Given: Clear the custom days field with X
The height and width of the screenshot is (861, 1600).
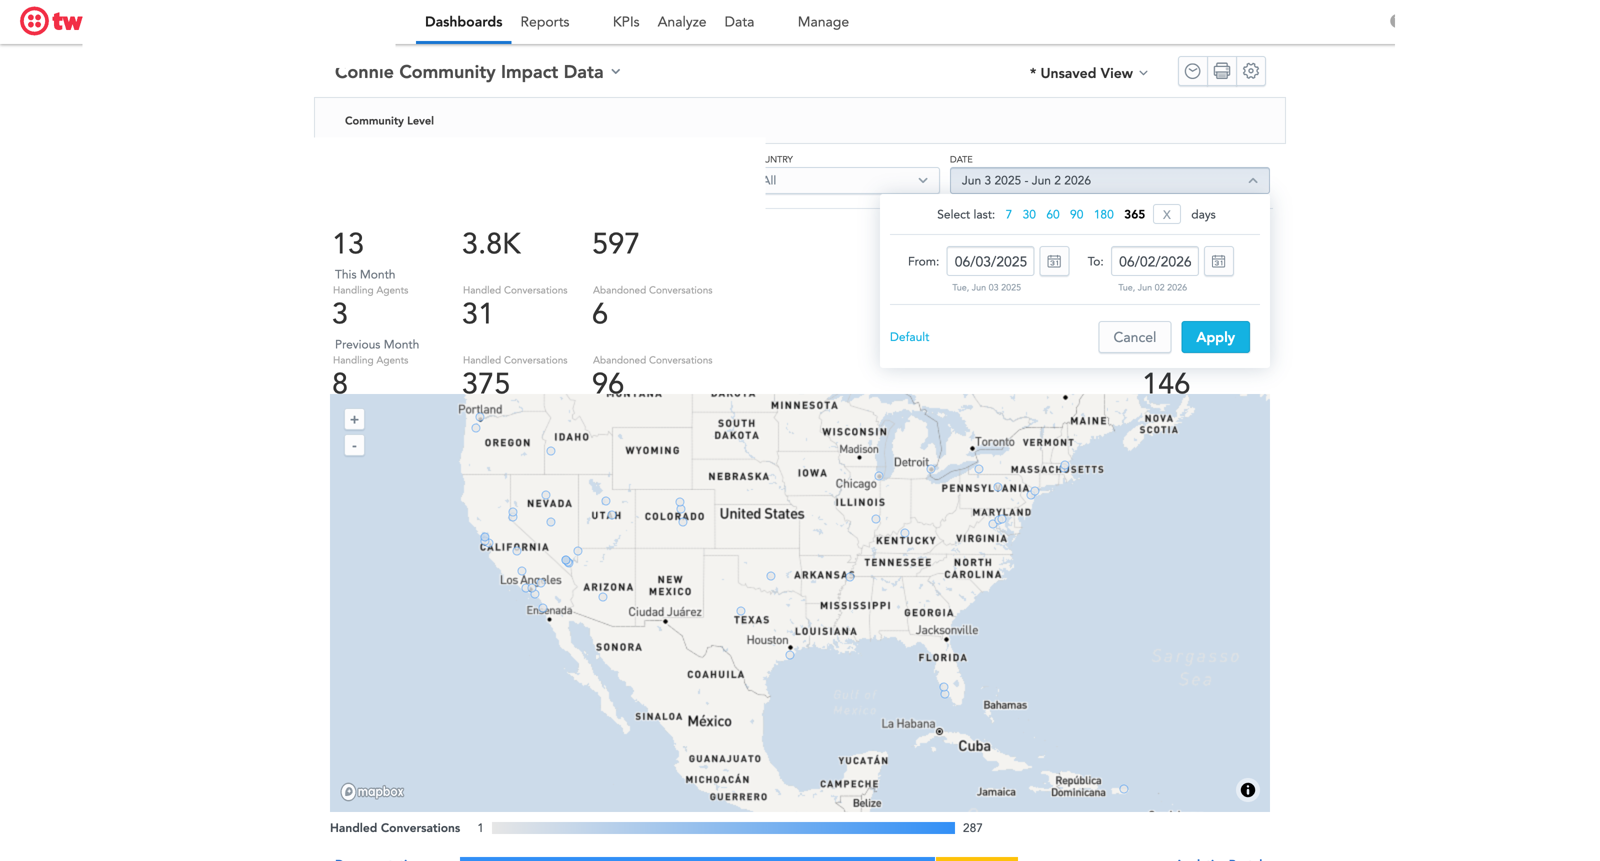Looking at the screenshot, I should [1166, 214].
